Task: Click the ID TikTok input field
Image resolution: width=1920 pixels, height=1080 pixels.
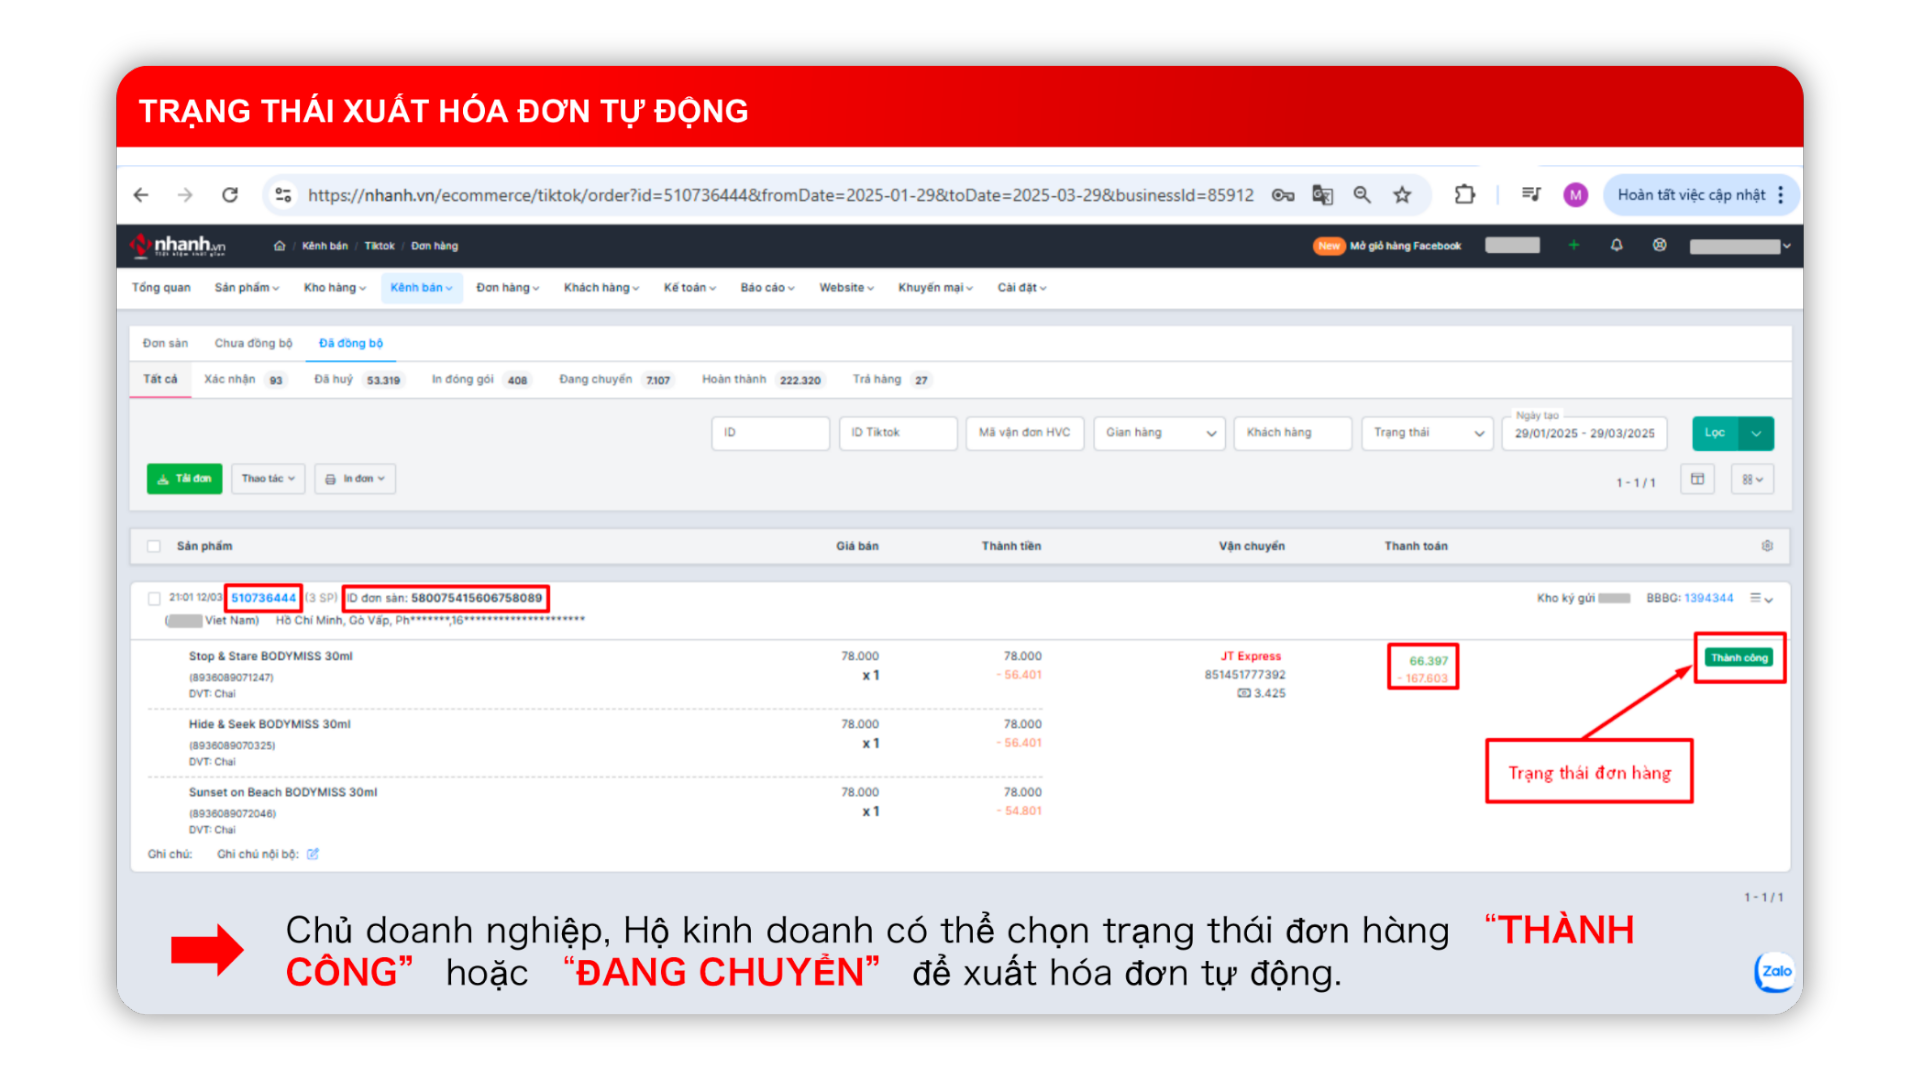Action: 897,433
